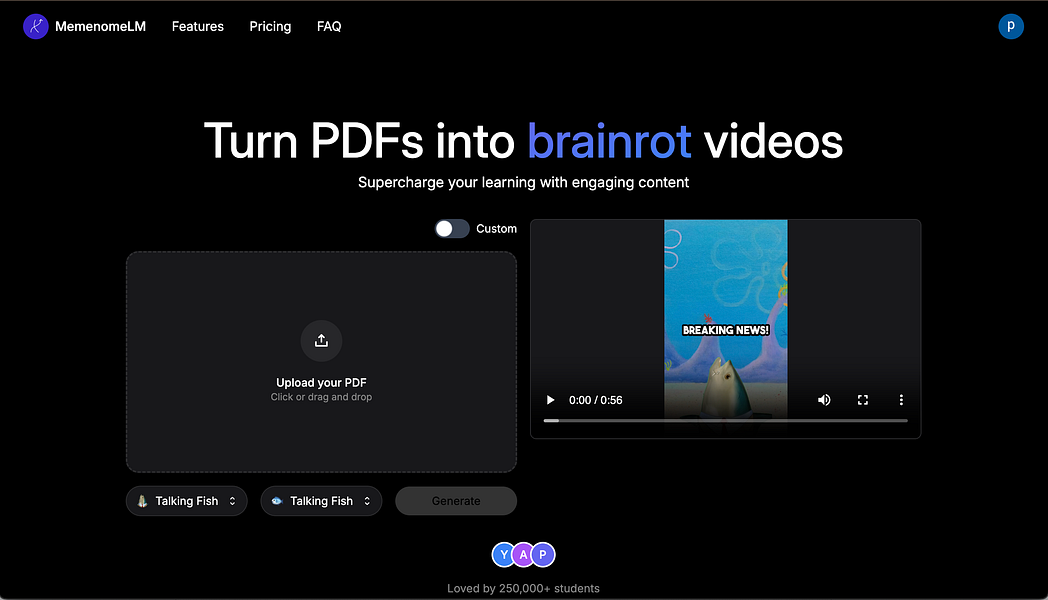
Task: Click the 'Click or drag and drop' text
Action: click(321, 397)
